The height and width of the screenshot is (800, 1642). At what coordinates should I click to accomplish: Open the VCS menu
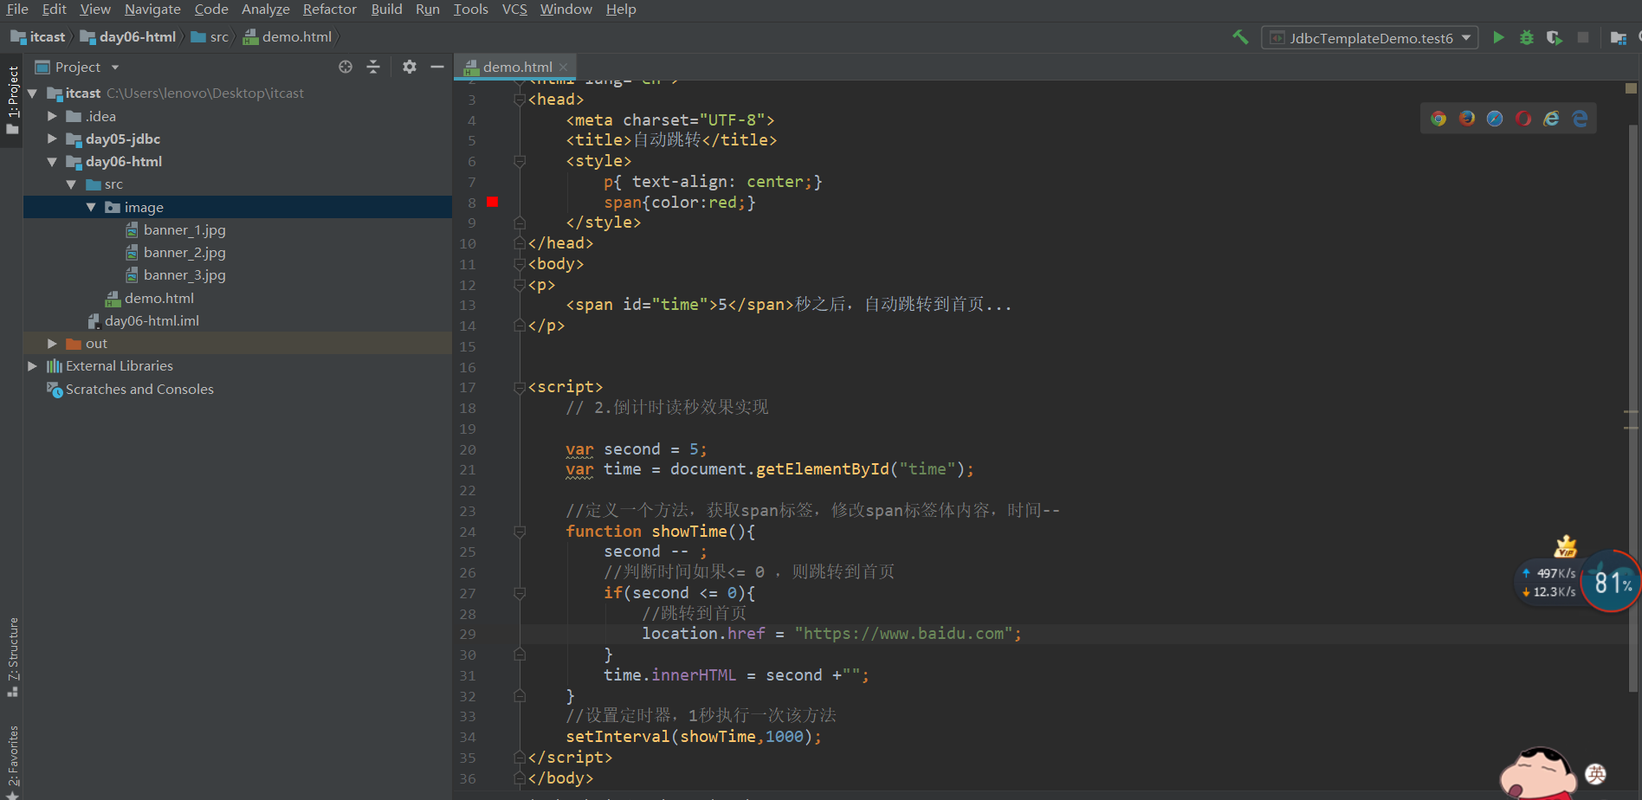coord(514,9)
